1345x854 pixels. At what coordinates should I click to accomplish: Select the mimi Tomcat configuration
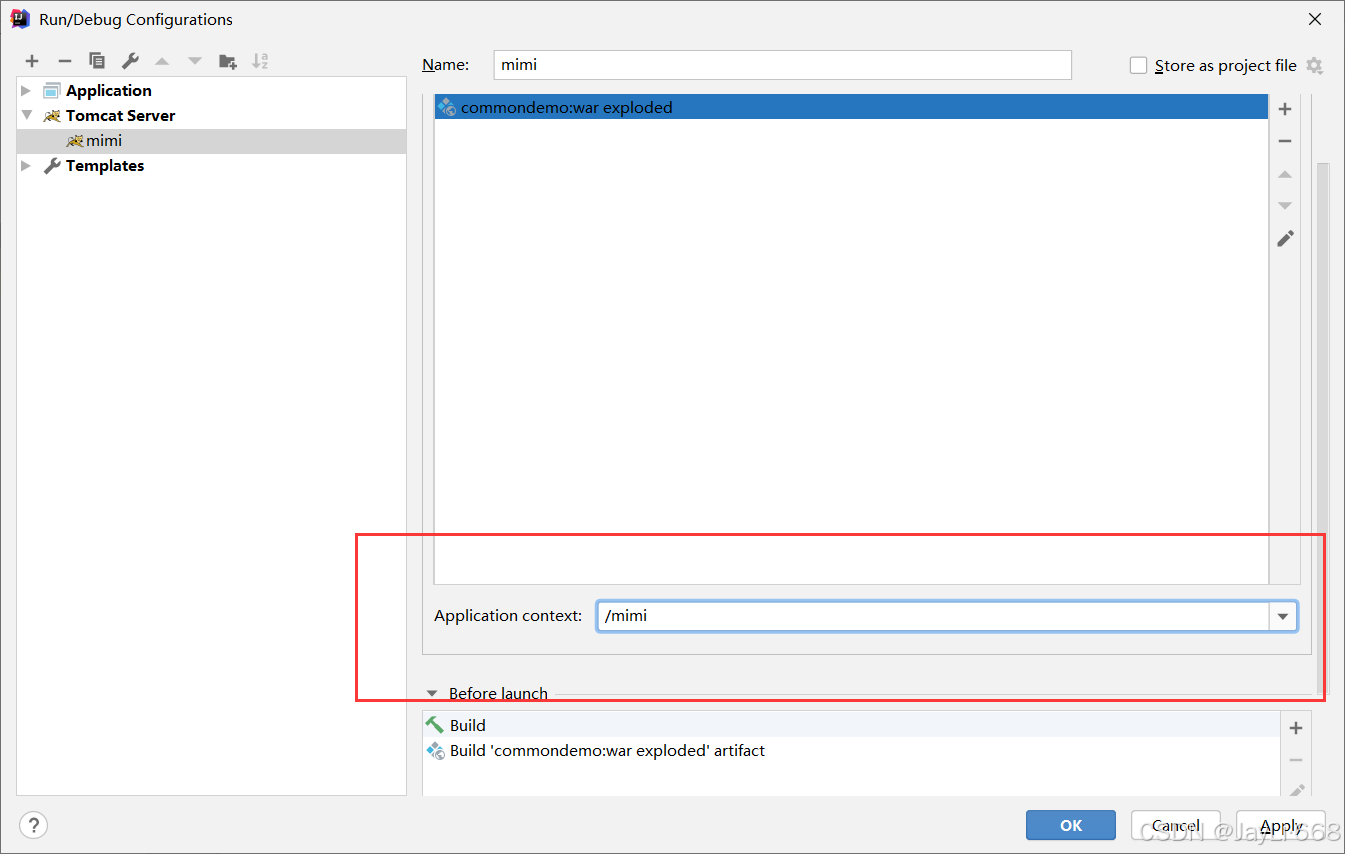212,141
